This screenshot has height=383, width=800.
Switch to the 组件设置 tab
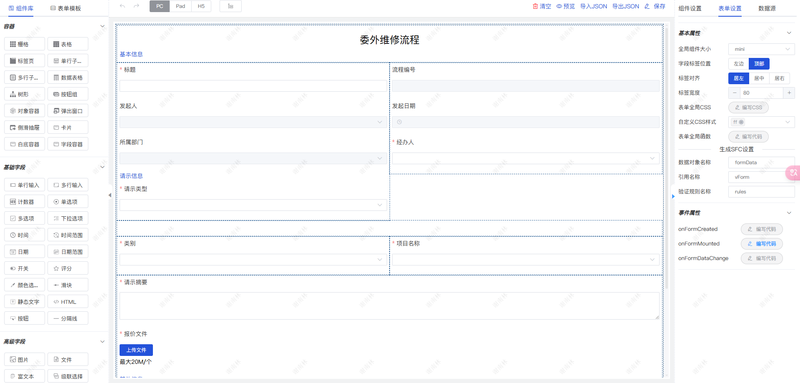689,8
